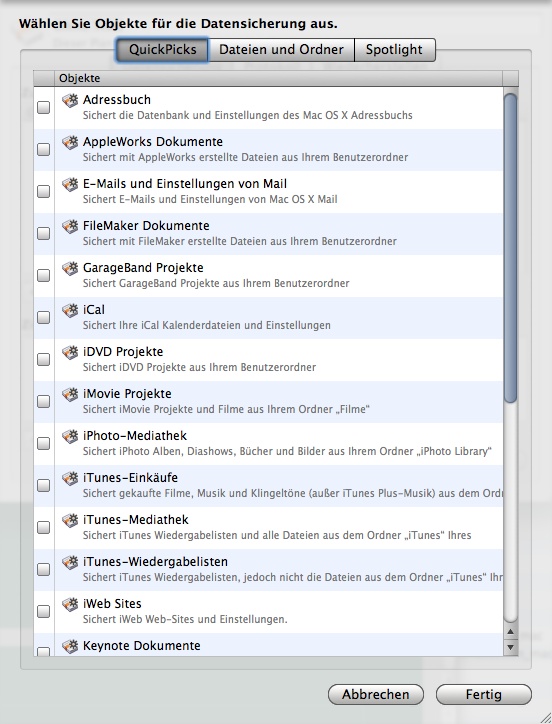Click the iMovie description mentioning Ordner „Filme“
The width and height of the screenshot is (552, 724).
tap(226, 409)
